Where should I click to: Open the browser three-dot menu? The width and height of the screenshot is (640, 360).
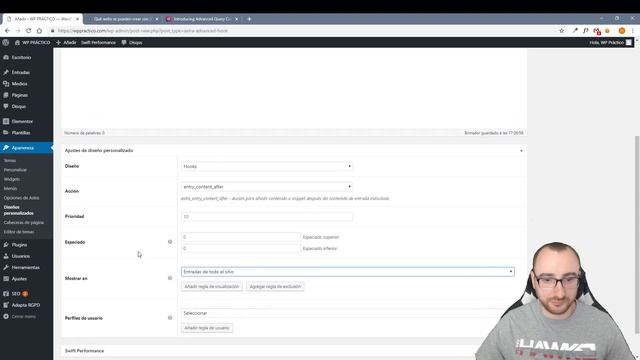tap(633, 31)
